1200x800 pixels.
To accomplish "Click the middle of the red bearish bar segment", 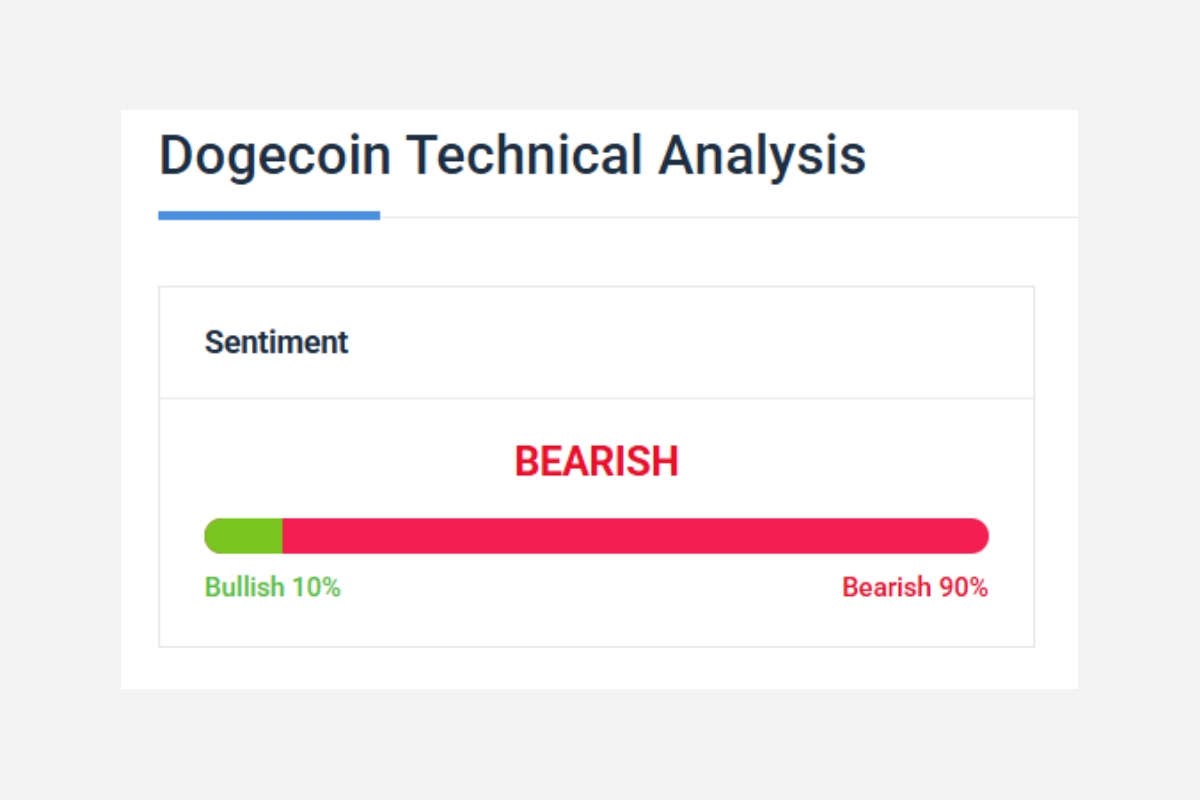I will coord(635,536).
